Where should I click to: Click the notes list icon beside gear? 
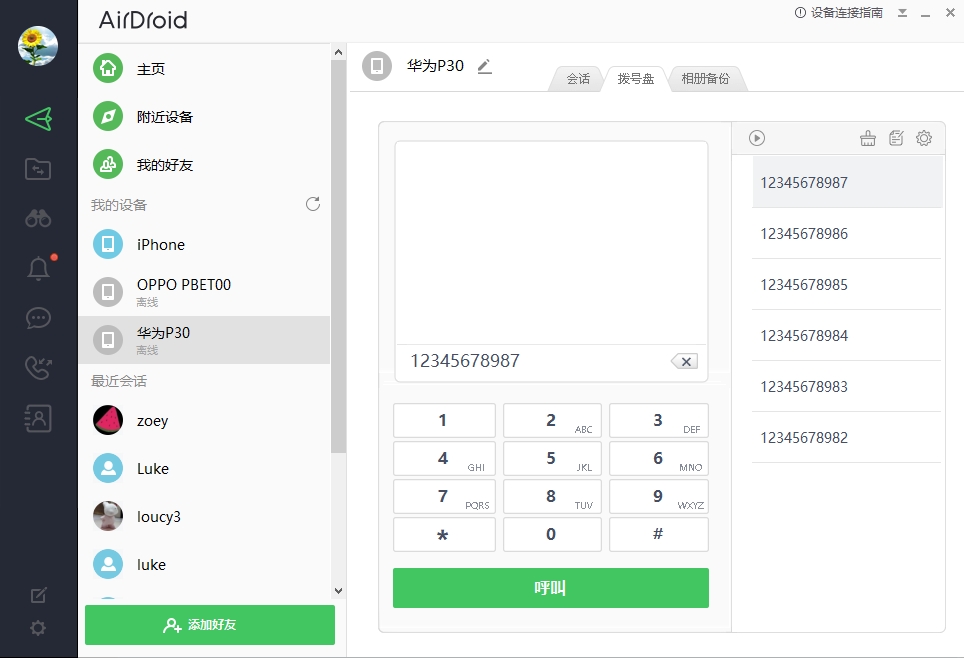(896, 138)
